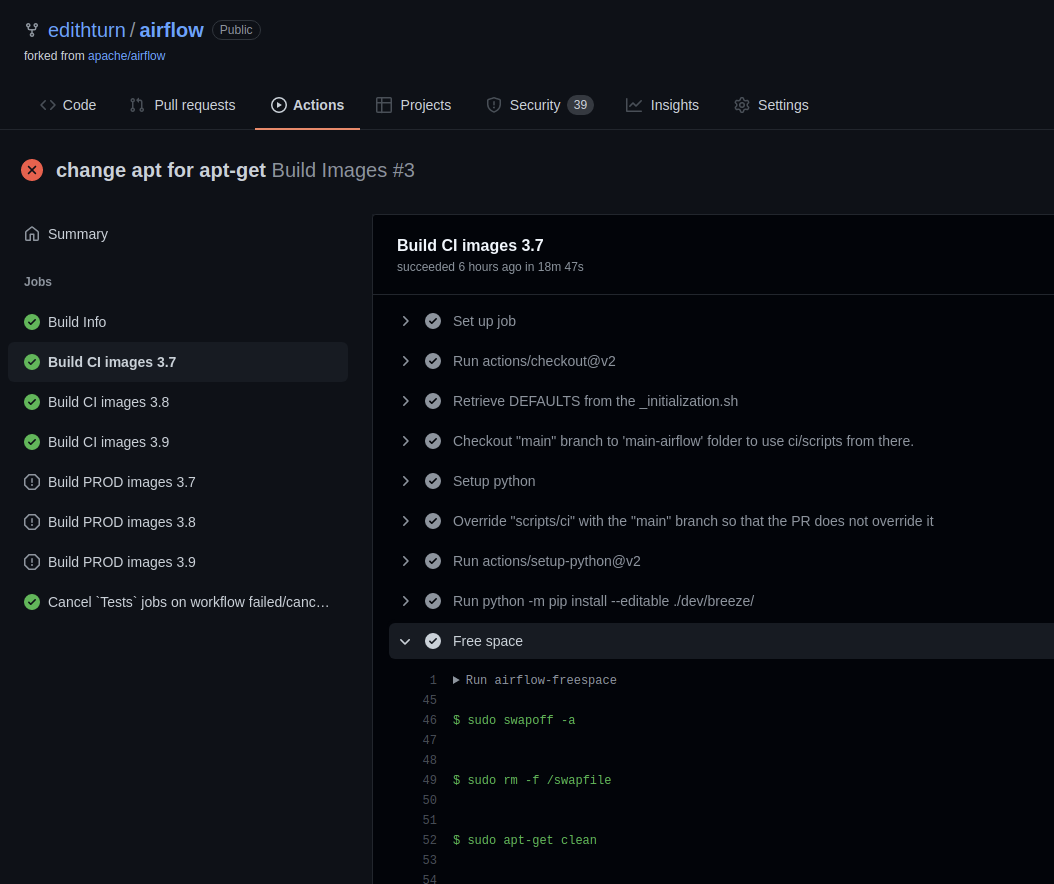Click success check icon on Free space step
Viewport: 1054px width, 884px height.
(x=433, y=641)
